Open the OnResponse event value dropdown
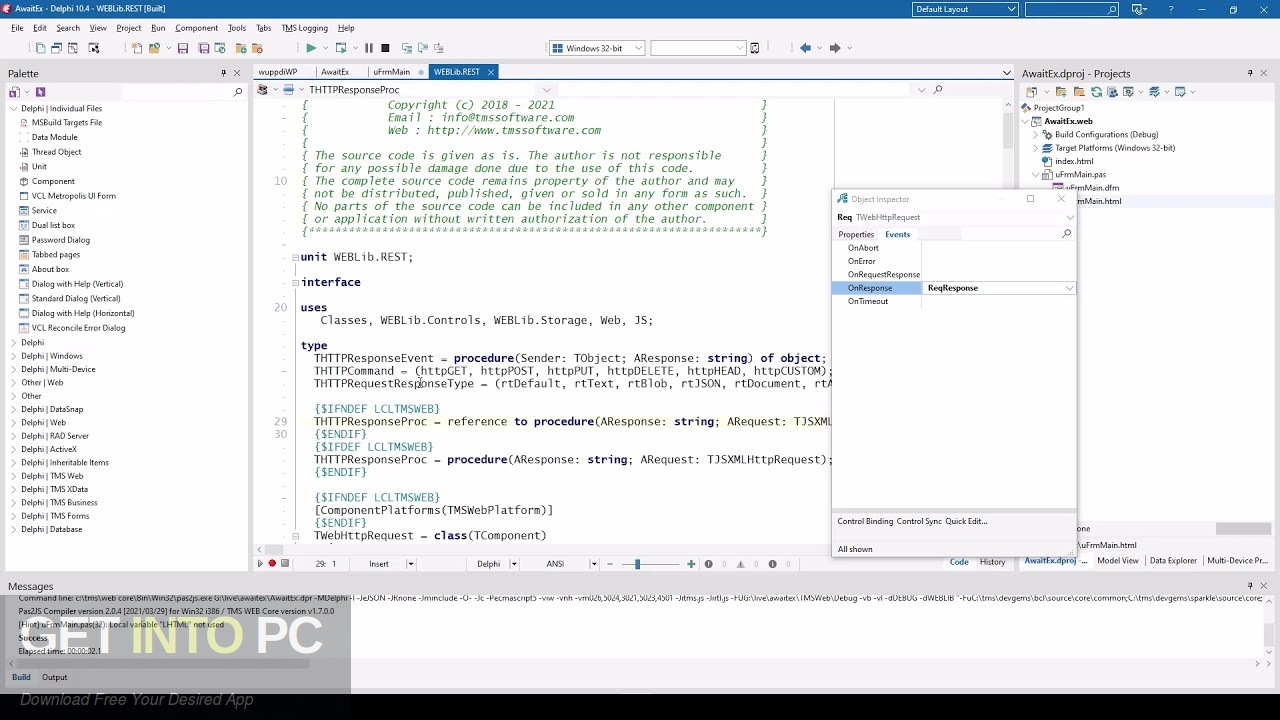The image size is (1280, 720). pos(1069,288)
